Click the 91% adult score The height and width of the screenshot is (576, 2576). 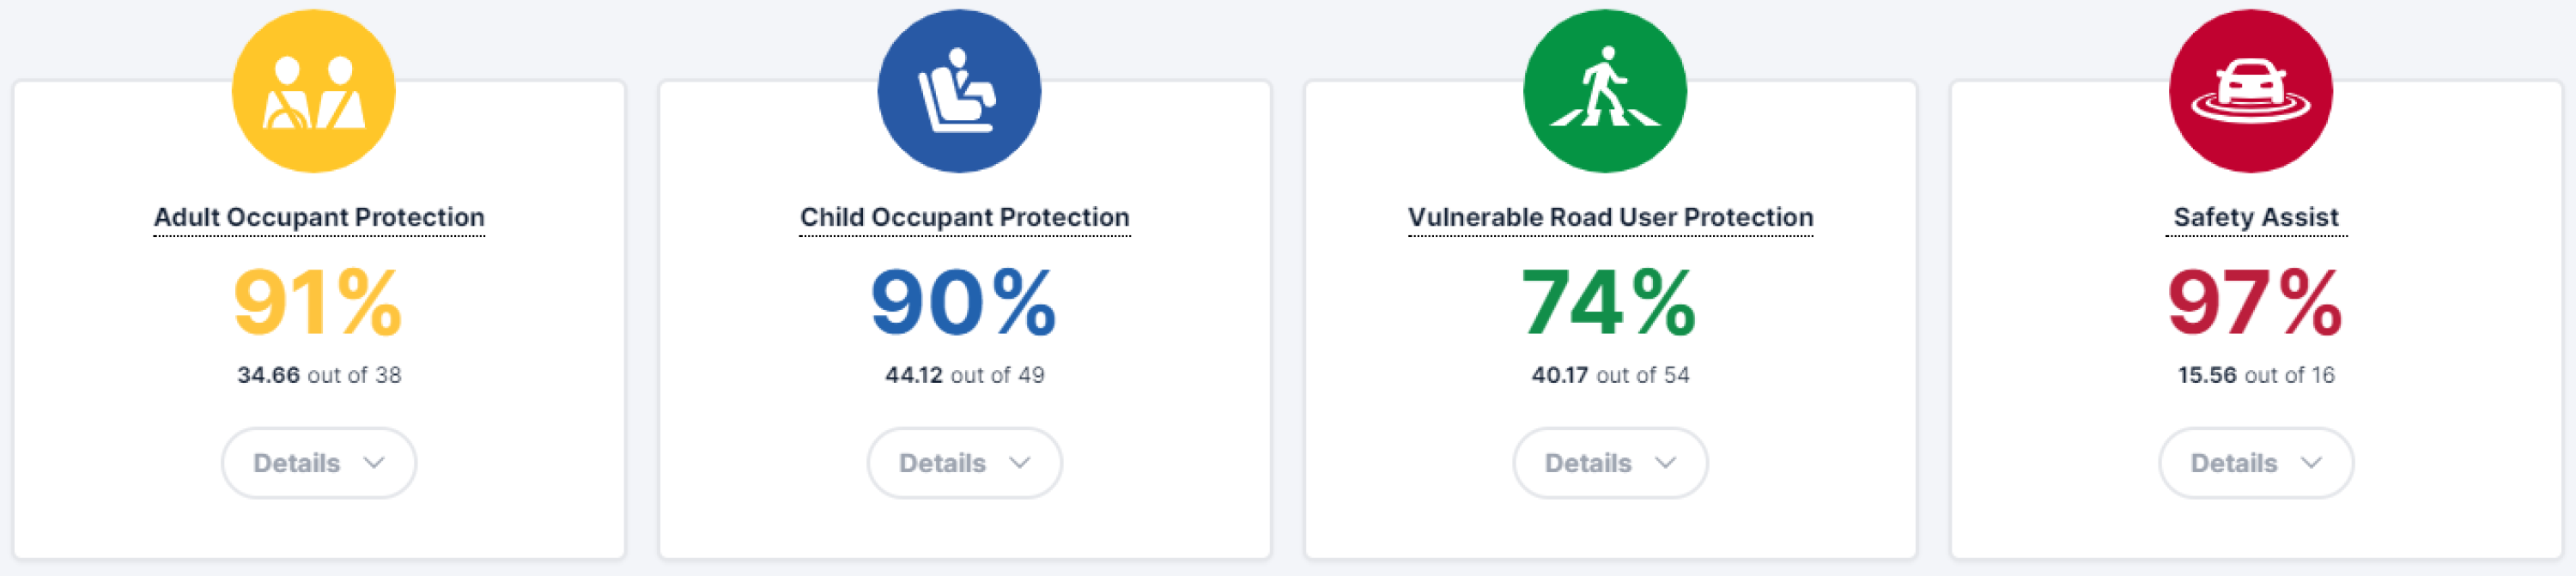(318, 302)
